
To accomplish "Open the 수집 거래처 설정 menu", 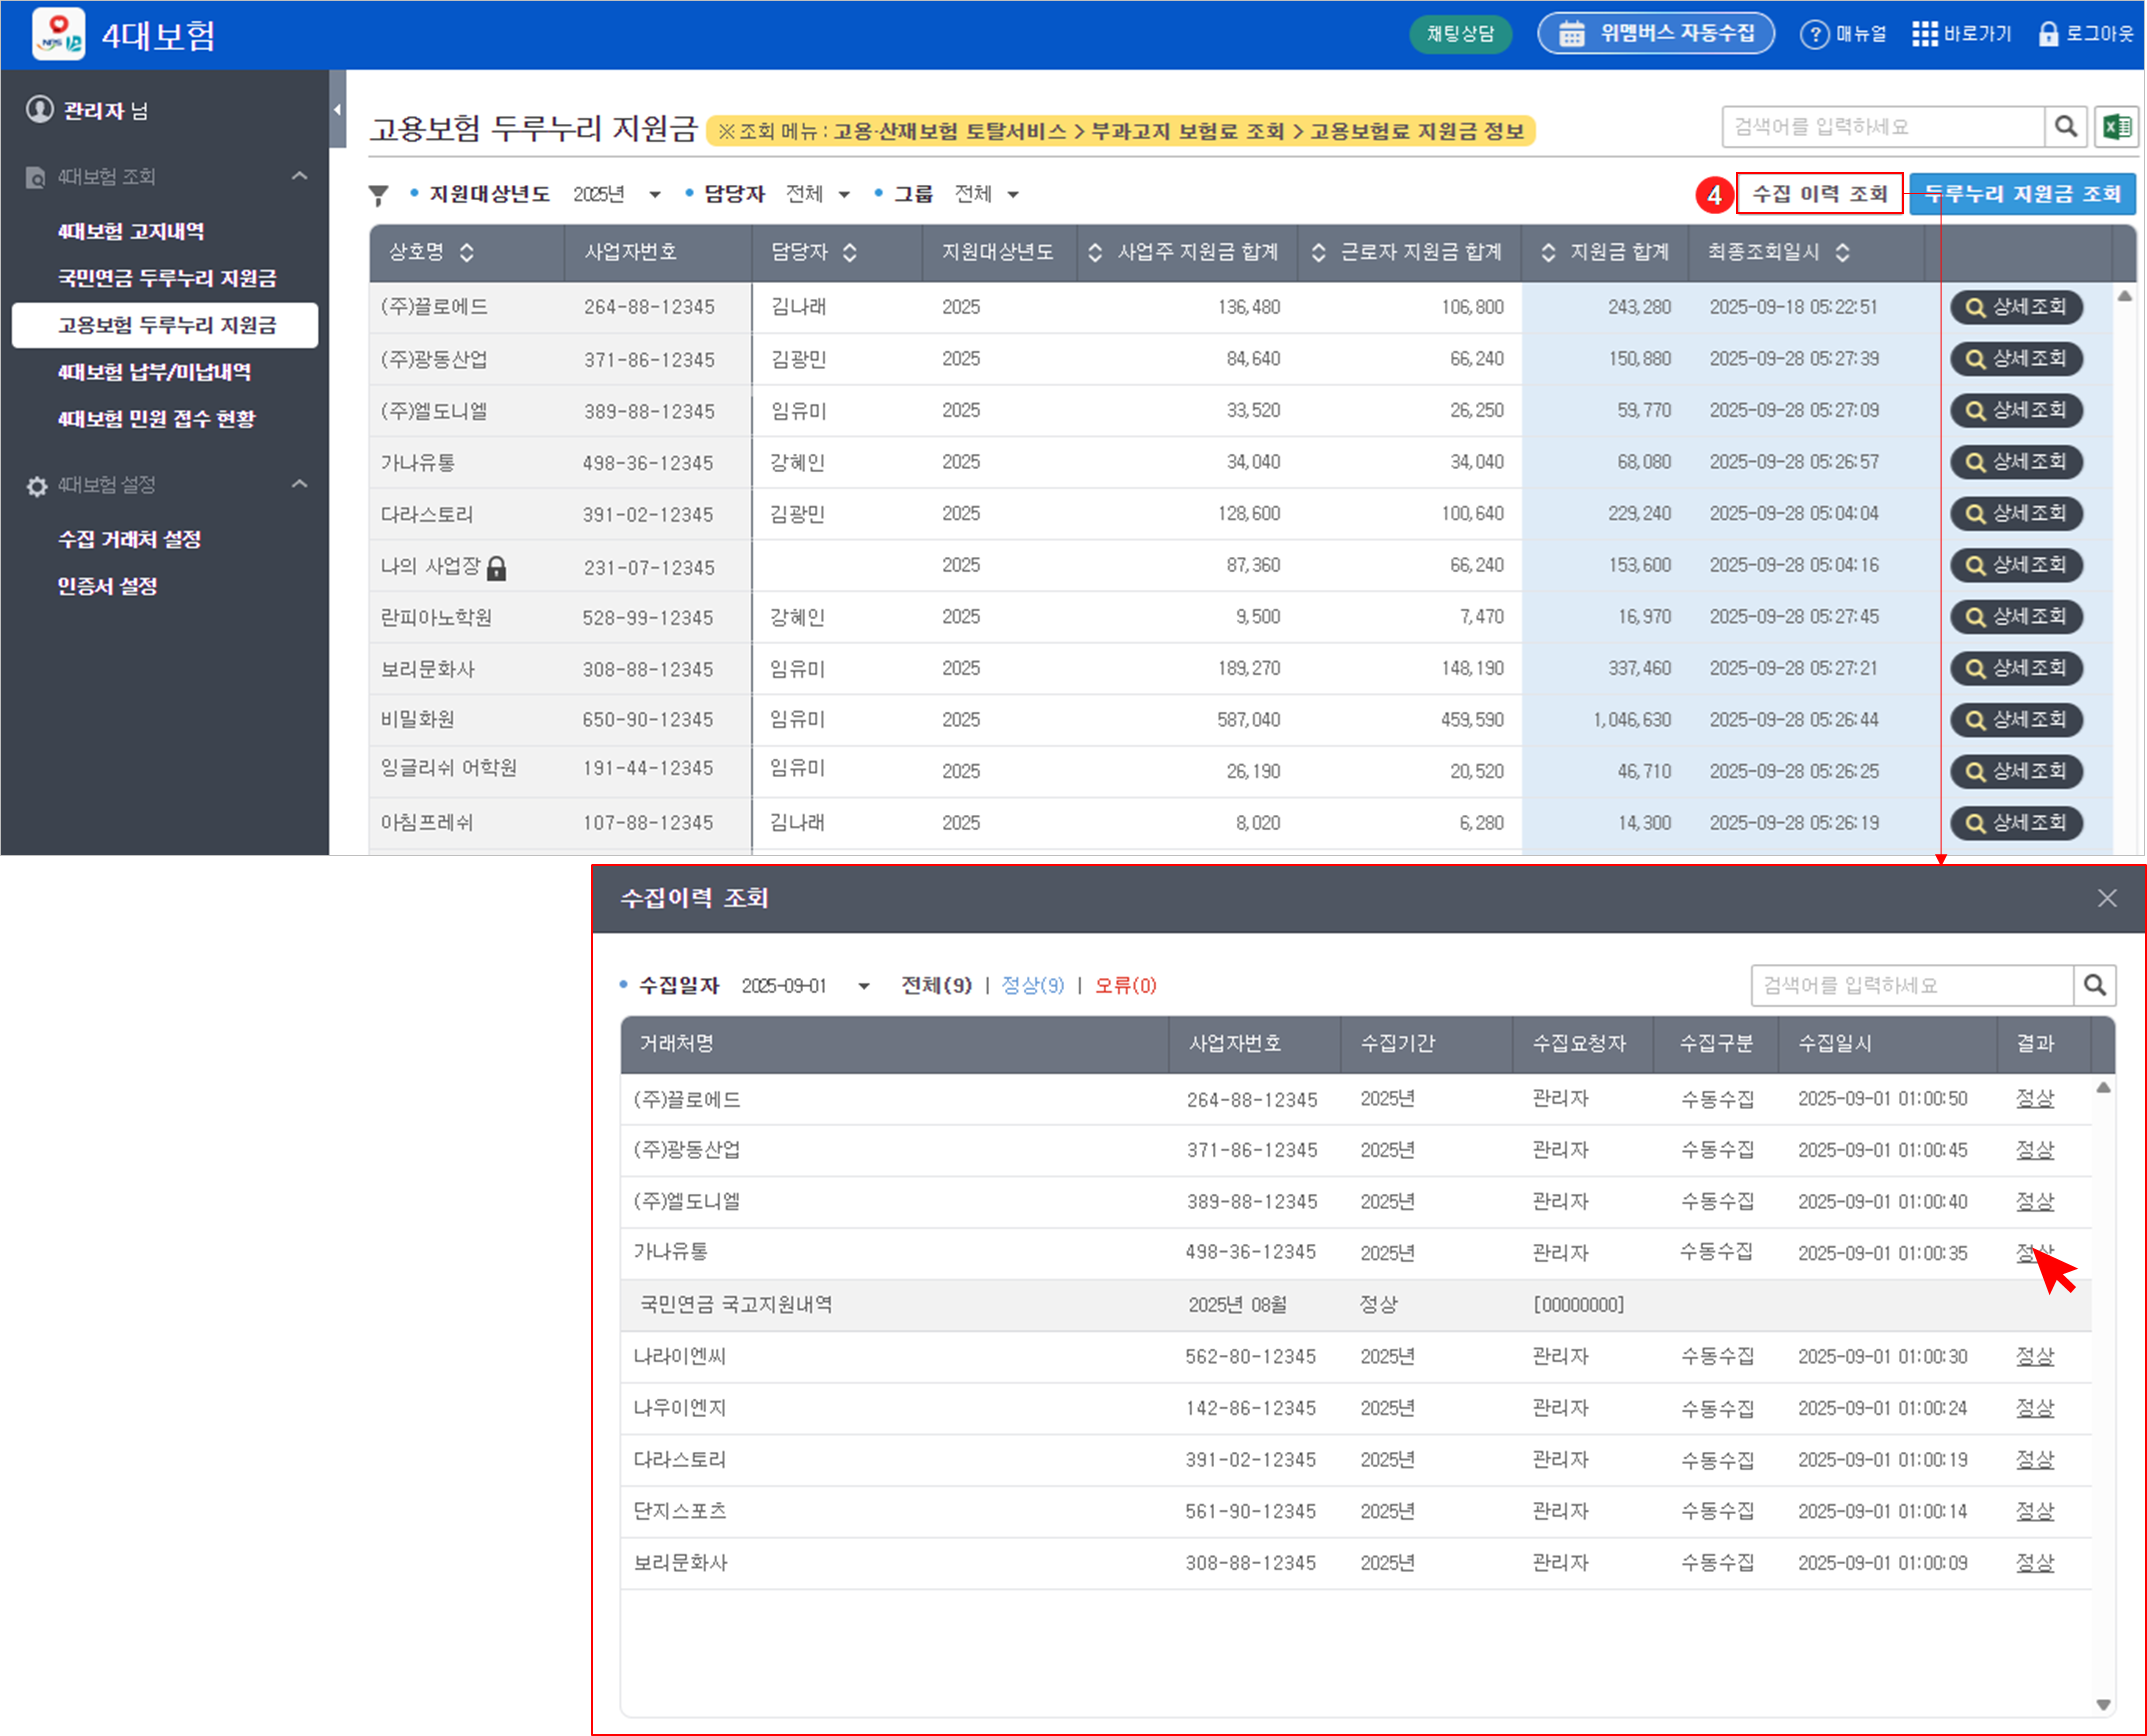I will click(x=129, y=539).
